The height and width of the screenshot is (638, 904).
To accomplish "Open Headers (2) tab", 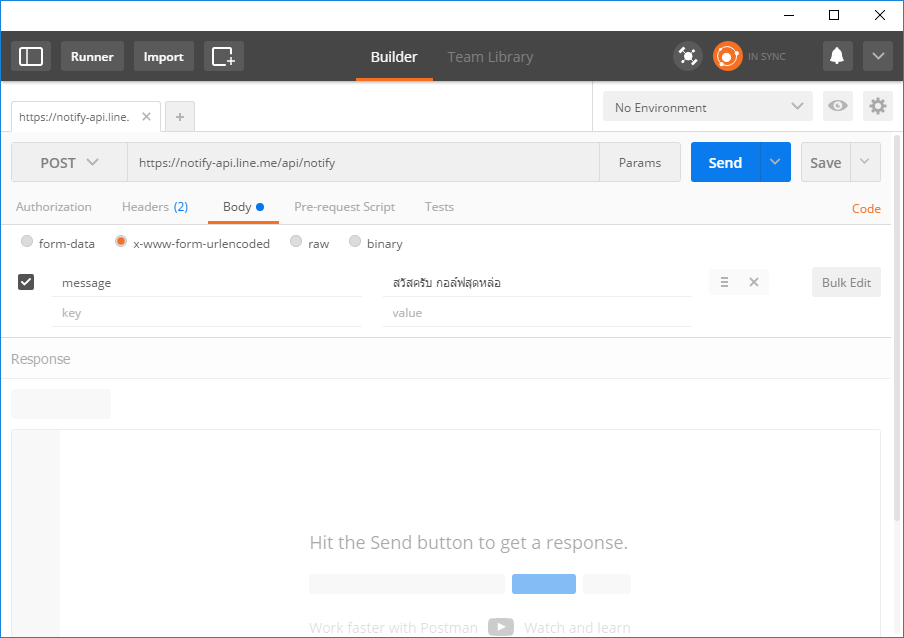I will point(155,207).
